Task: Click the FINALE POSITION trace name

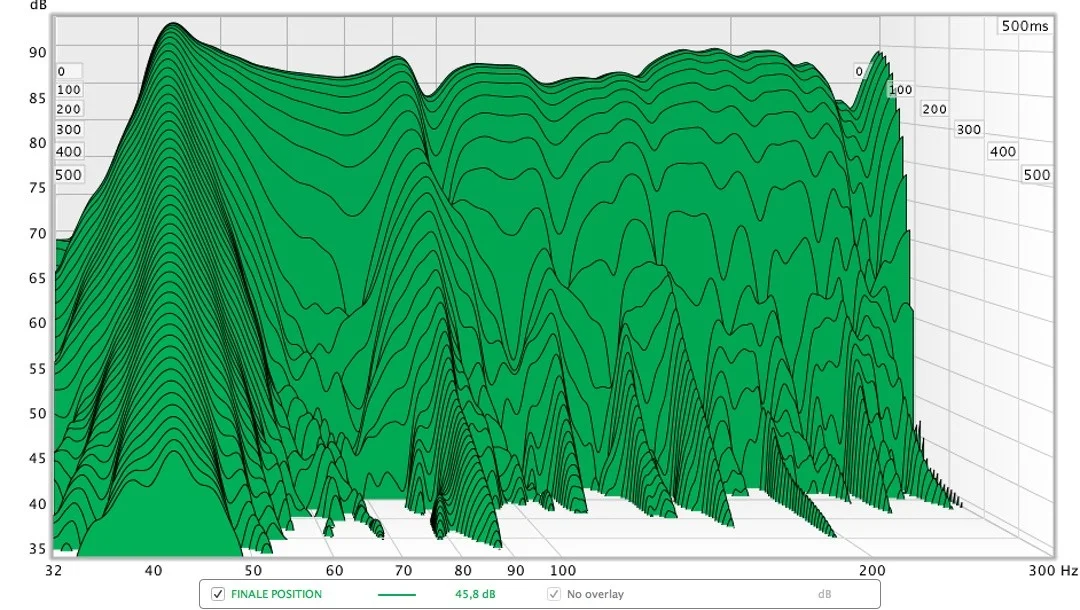Action: pos(276,594)
